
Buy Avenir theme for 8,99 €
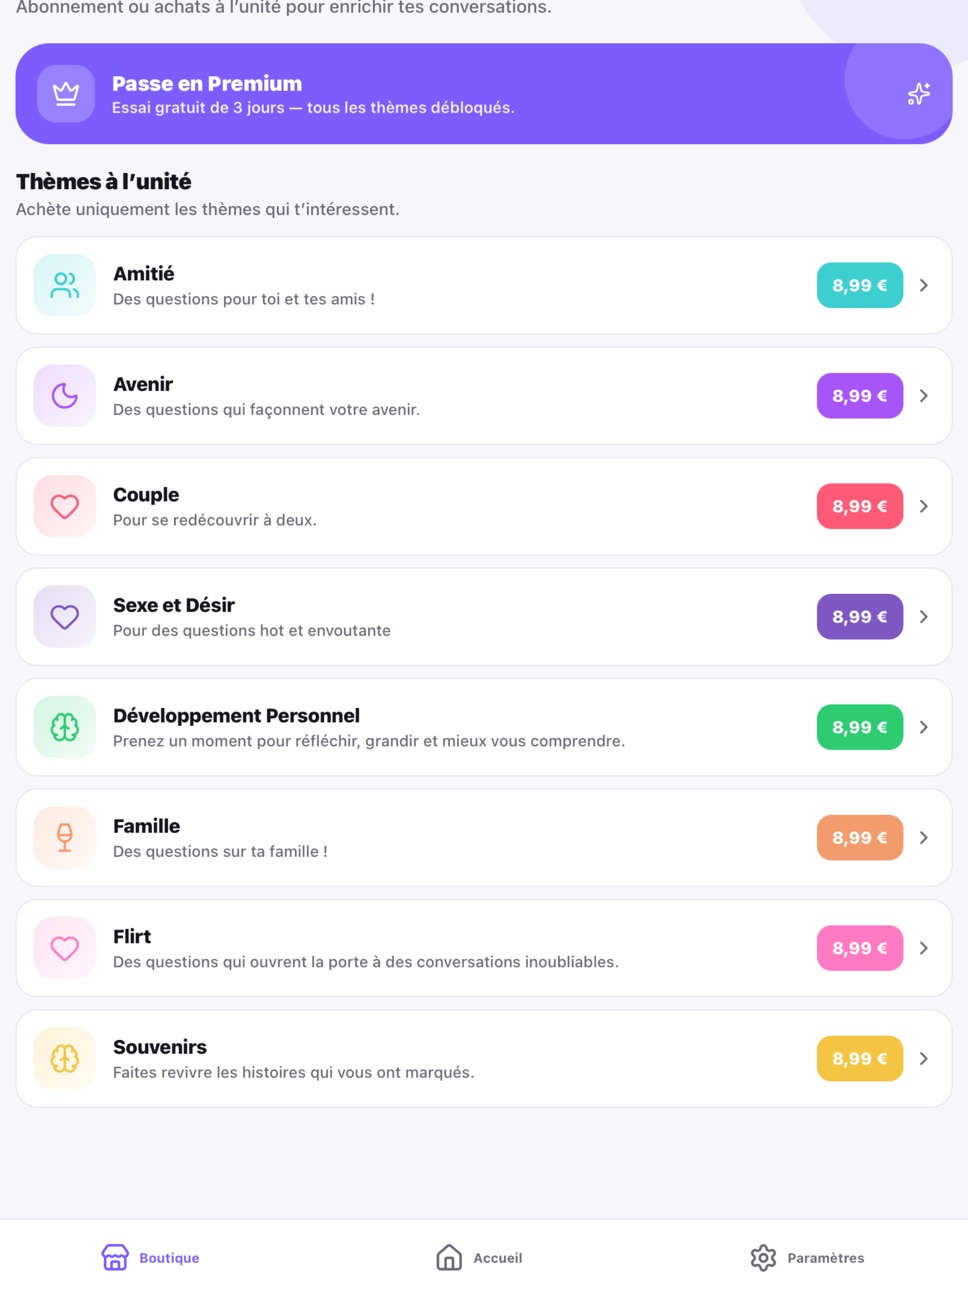[x=860, y=396]
